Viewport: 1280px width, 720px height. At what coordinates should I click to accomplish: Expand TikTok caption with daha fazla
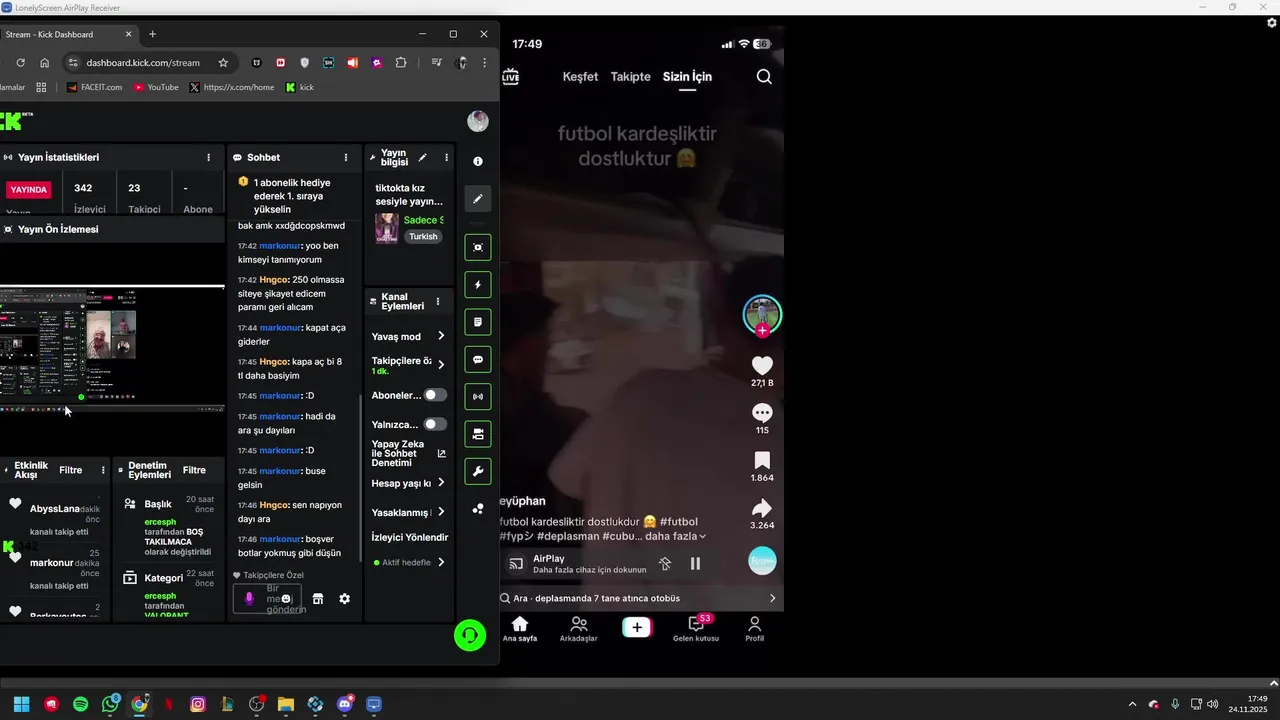[x=676, y=536]
